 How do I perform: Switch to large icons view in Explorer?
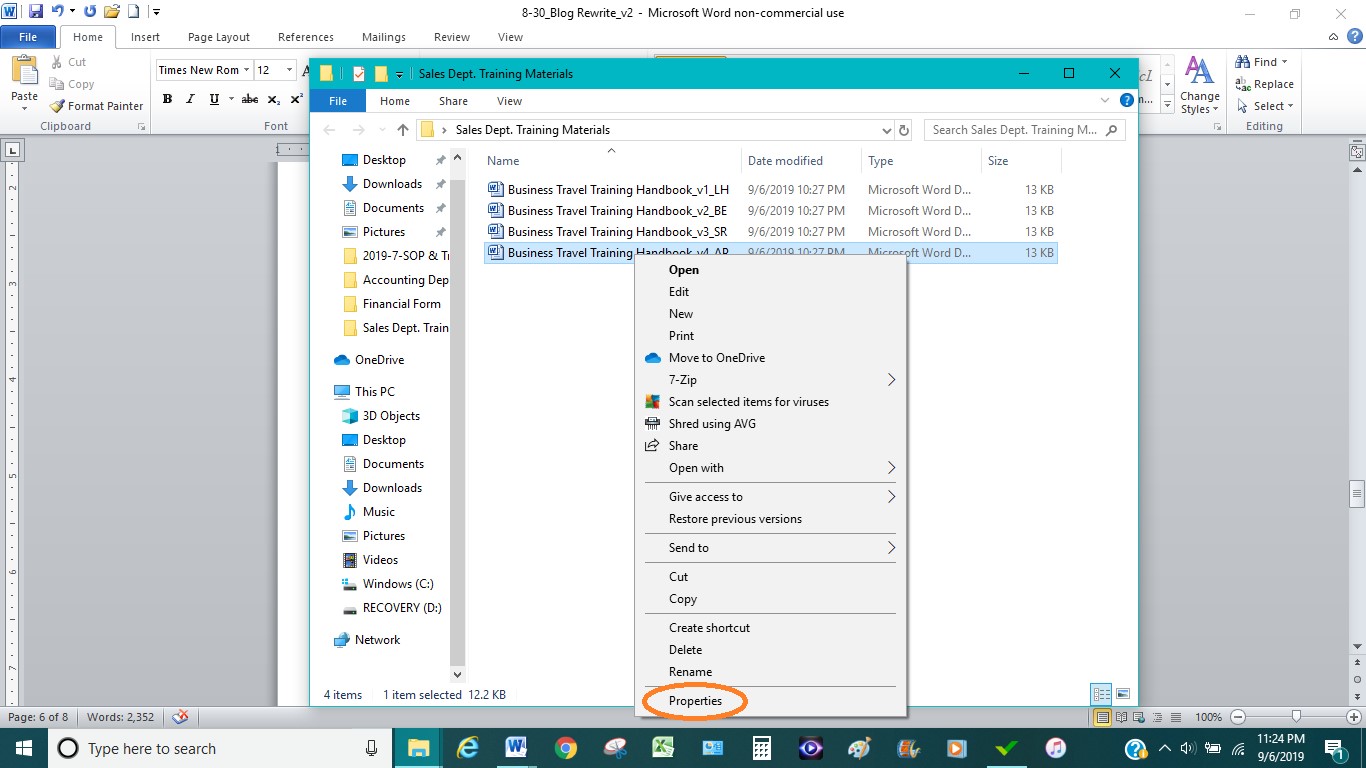[x=1123, y=694]
